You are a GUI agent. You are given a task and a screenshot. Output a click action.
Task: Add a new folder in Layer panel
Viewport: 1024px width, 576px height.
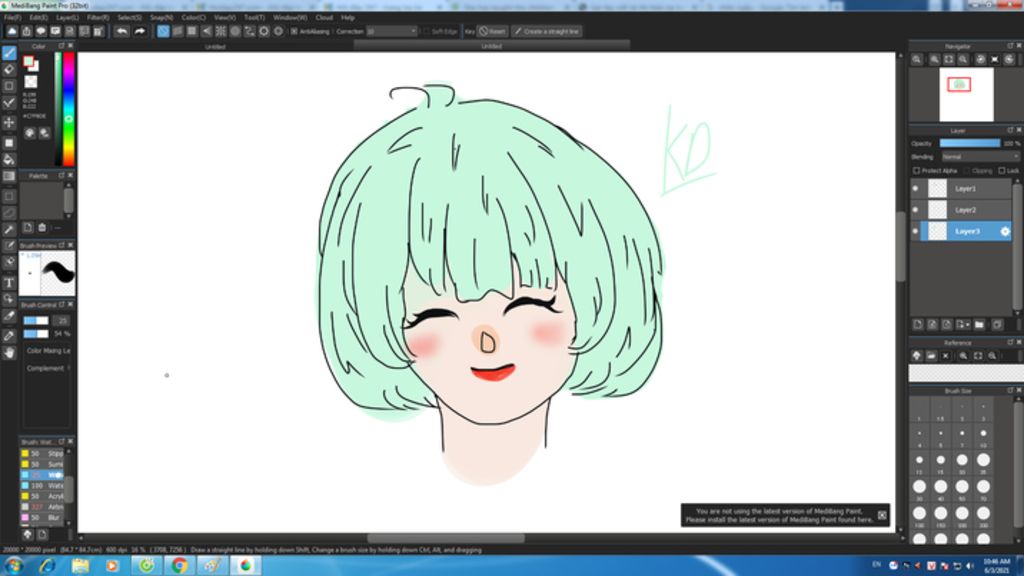coord(979,325)
